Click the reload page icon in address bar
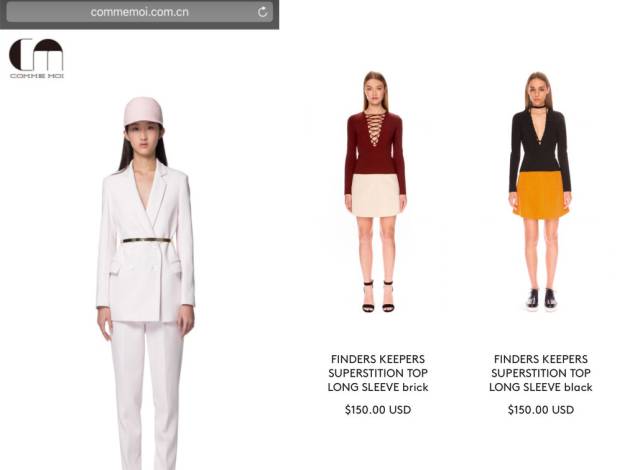Image resolution: width=640 pixels, height=470 pixels. point(262,12)
